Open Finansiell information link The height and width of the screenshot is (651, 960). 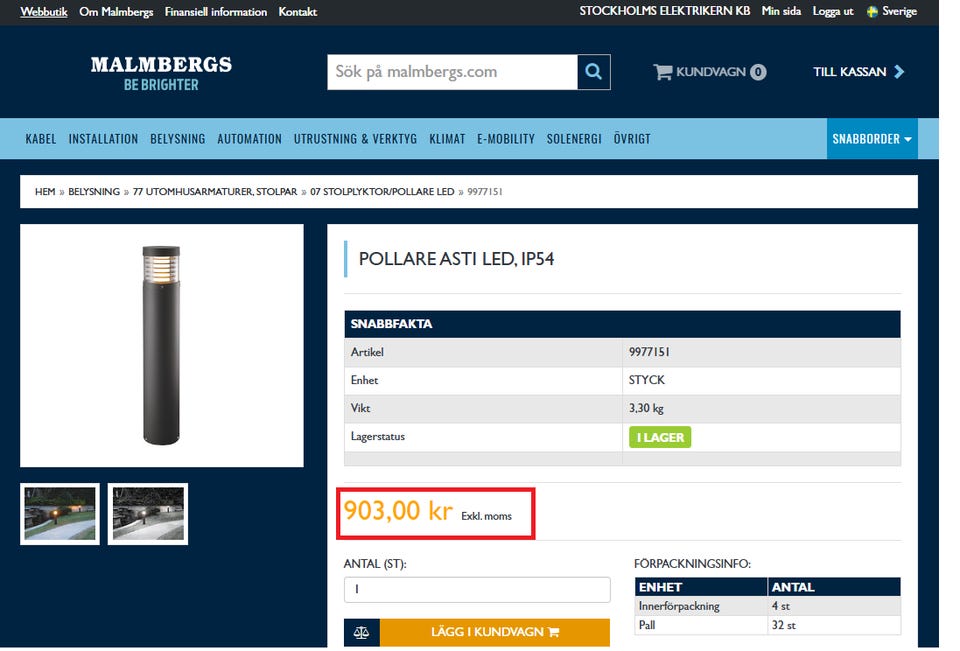pyautogui.click(x=216, y=12)
